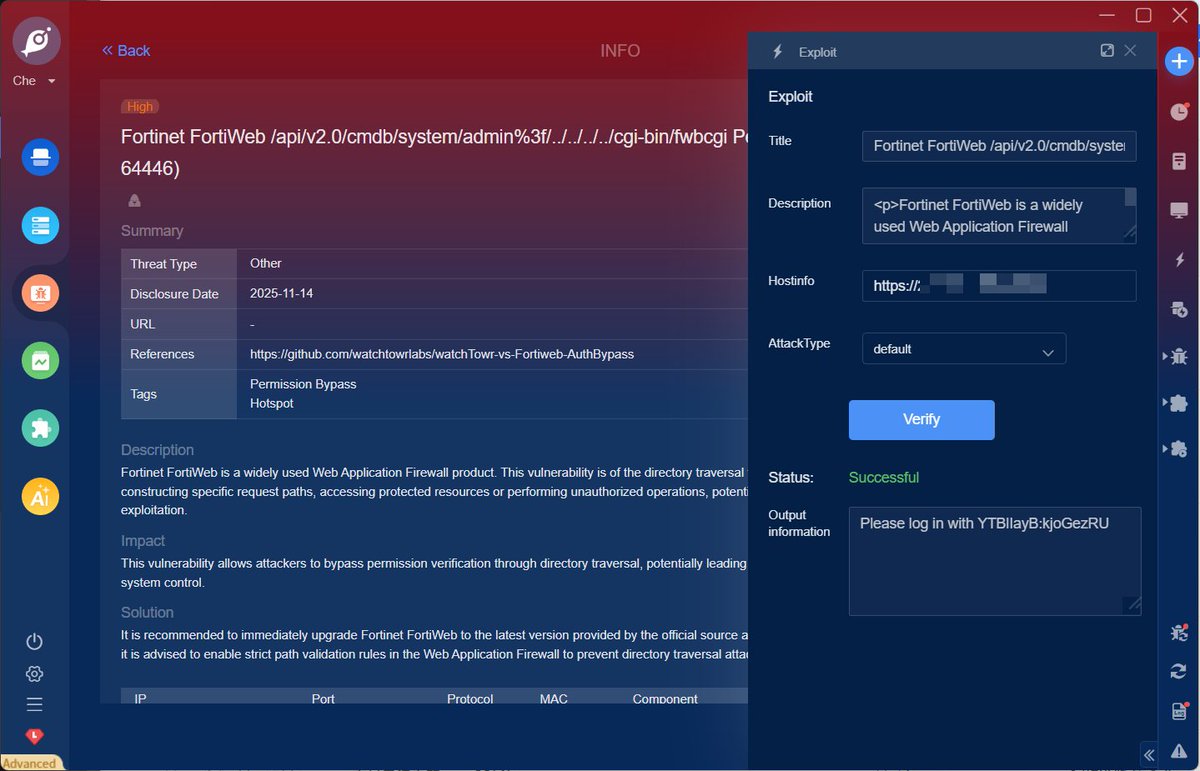Open the database add icon in right sidebar

pyautogui.click(x=1179, y=311)
